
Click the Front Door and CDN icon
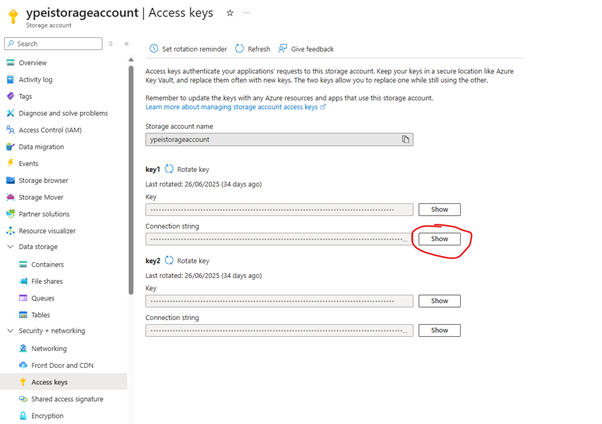coord(23,365)
